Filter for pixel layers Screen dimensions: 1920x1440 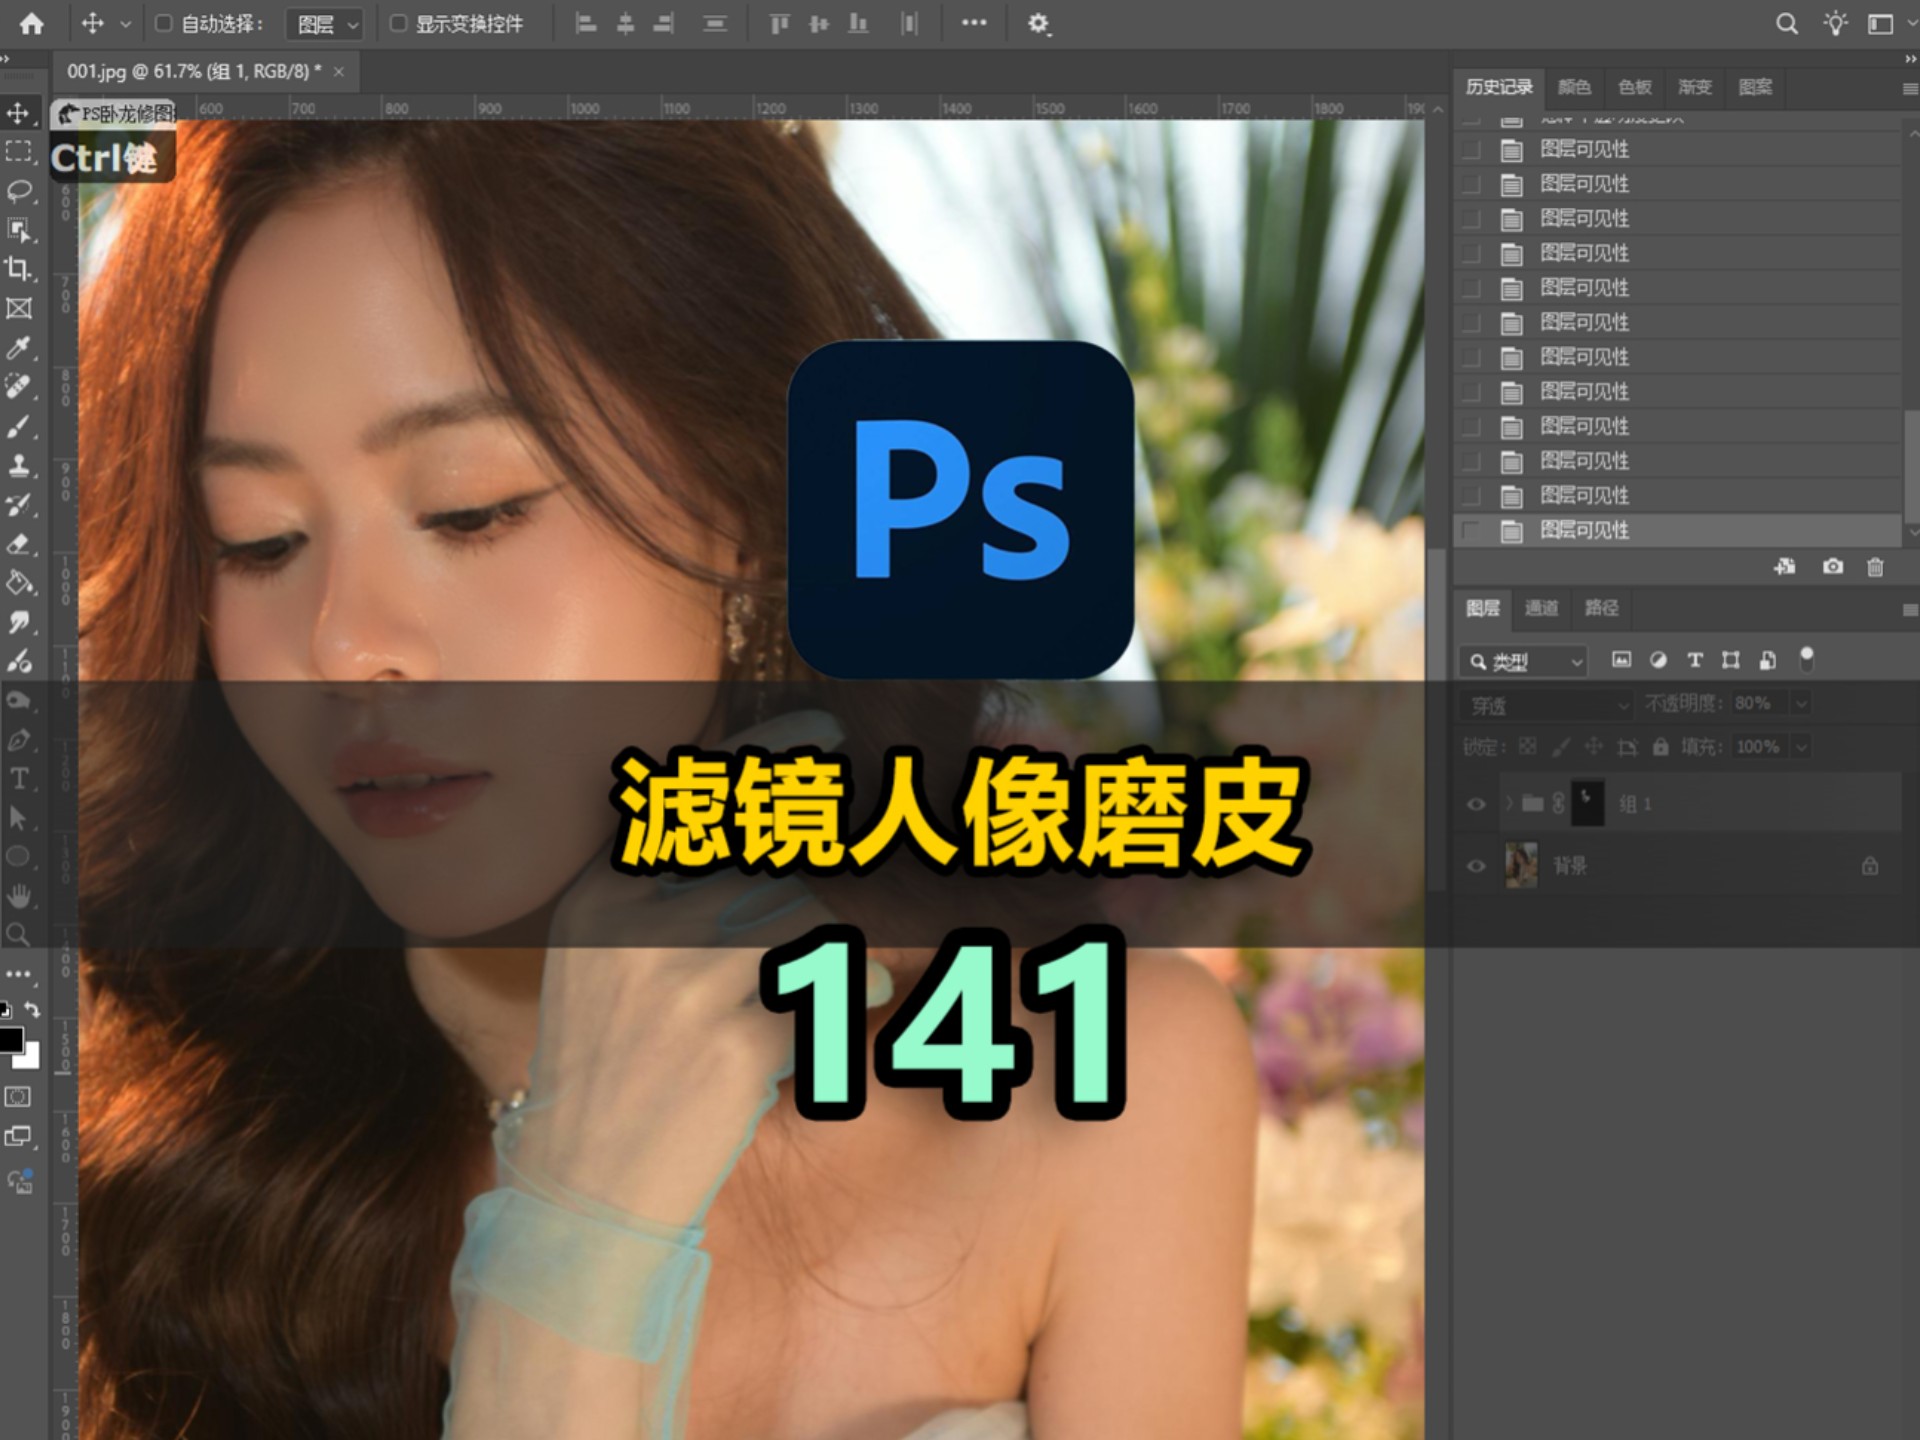[x=1621, y=660]
